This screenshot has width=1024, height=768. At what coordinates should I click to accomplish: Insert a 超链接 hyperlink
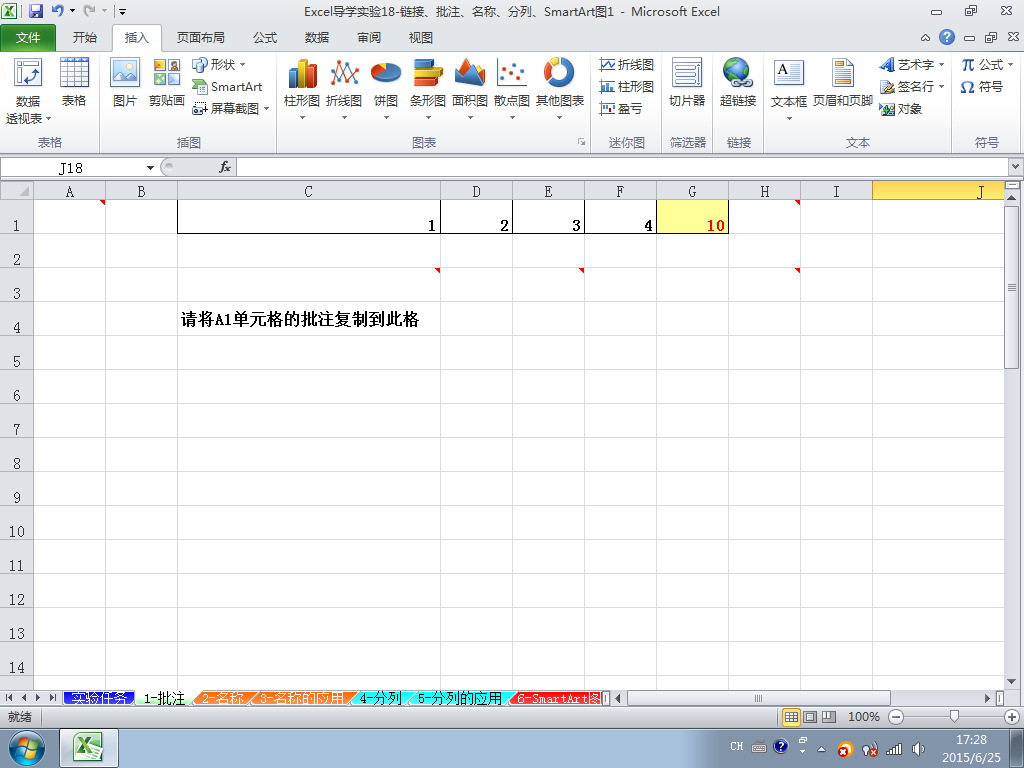pos(738,82)
